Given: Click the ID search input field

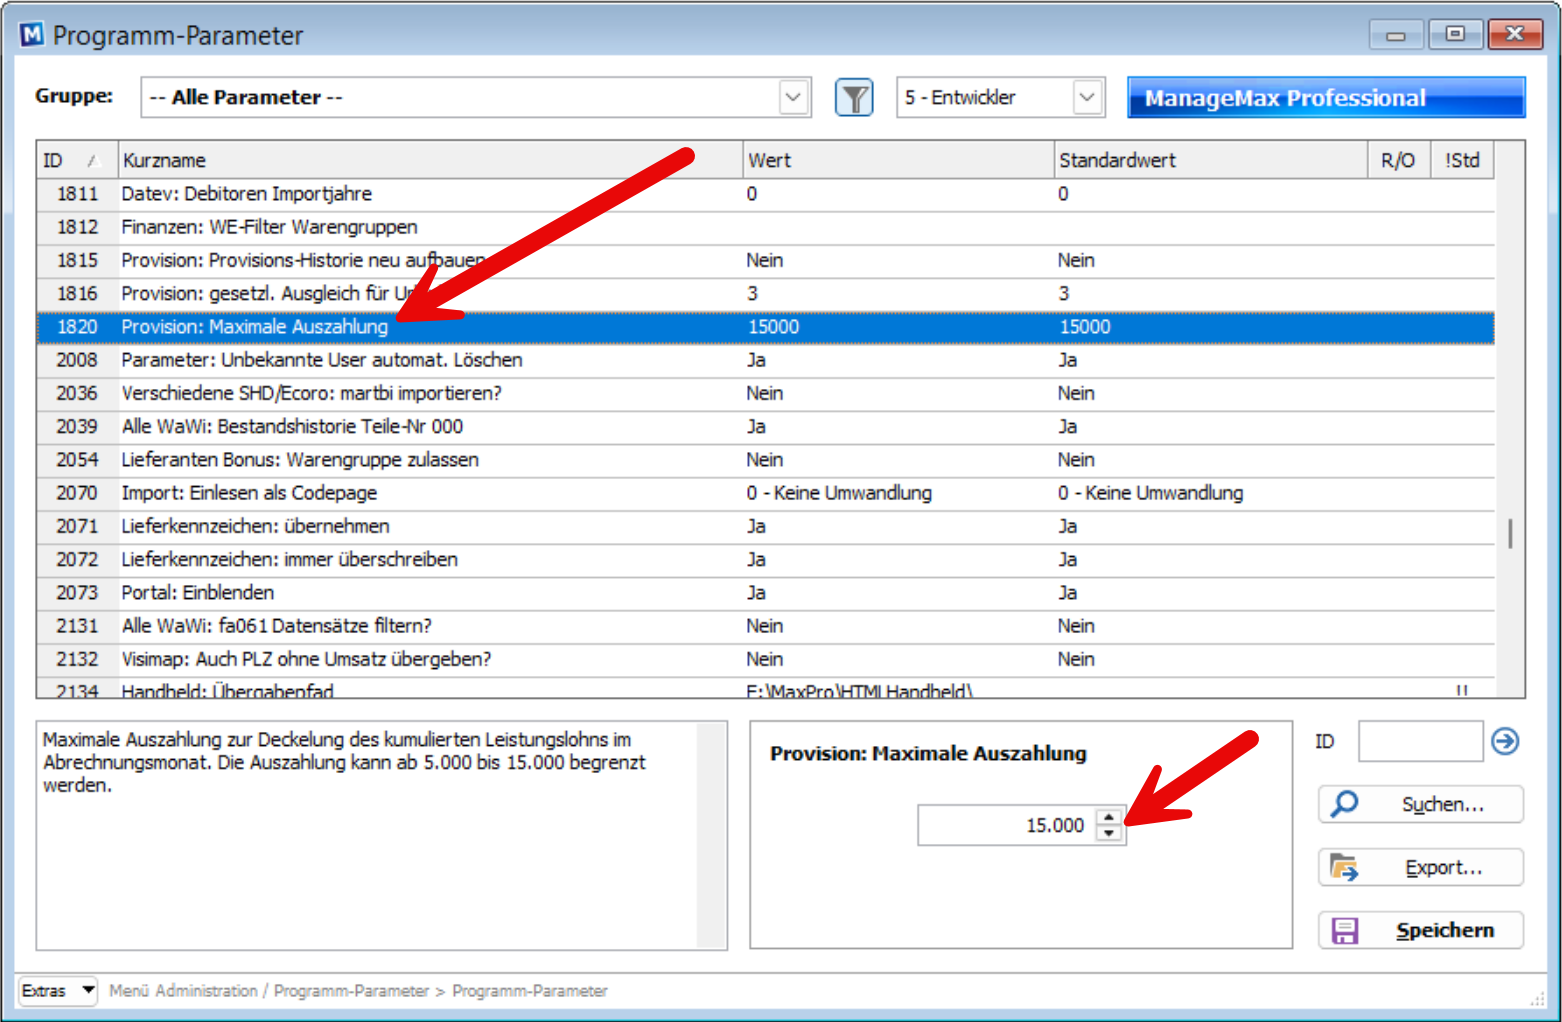Looking at the screenshot, I should pos(1419,742).
